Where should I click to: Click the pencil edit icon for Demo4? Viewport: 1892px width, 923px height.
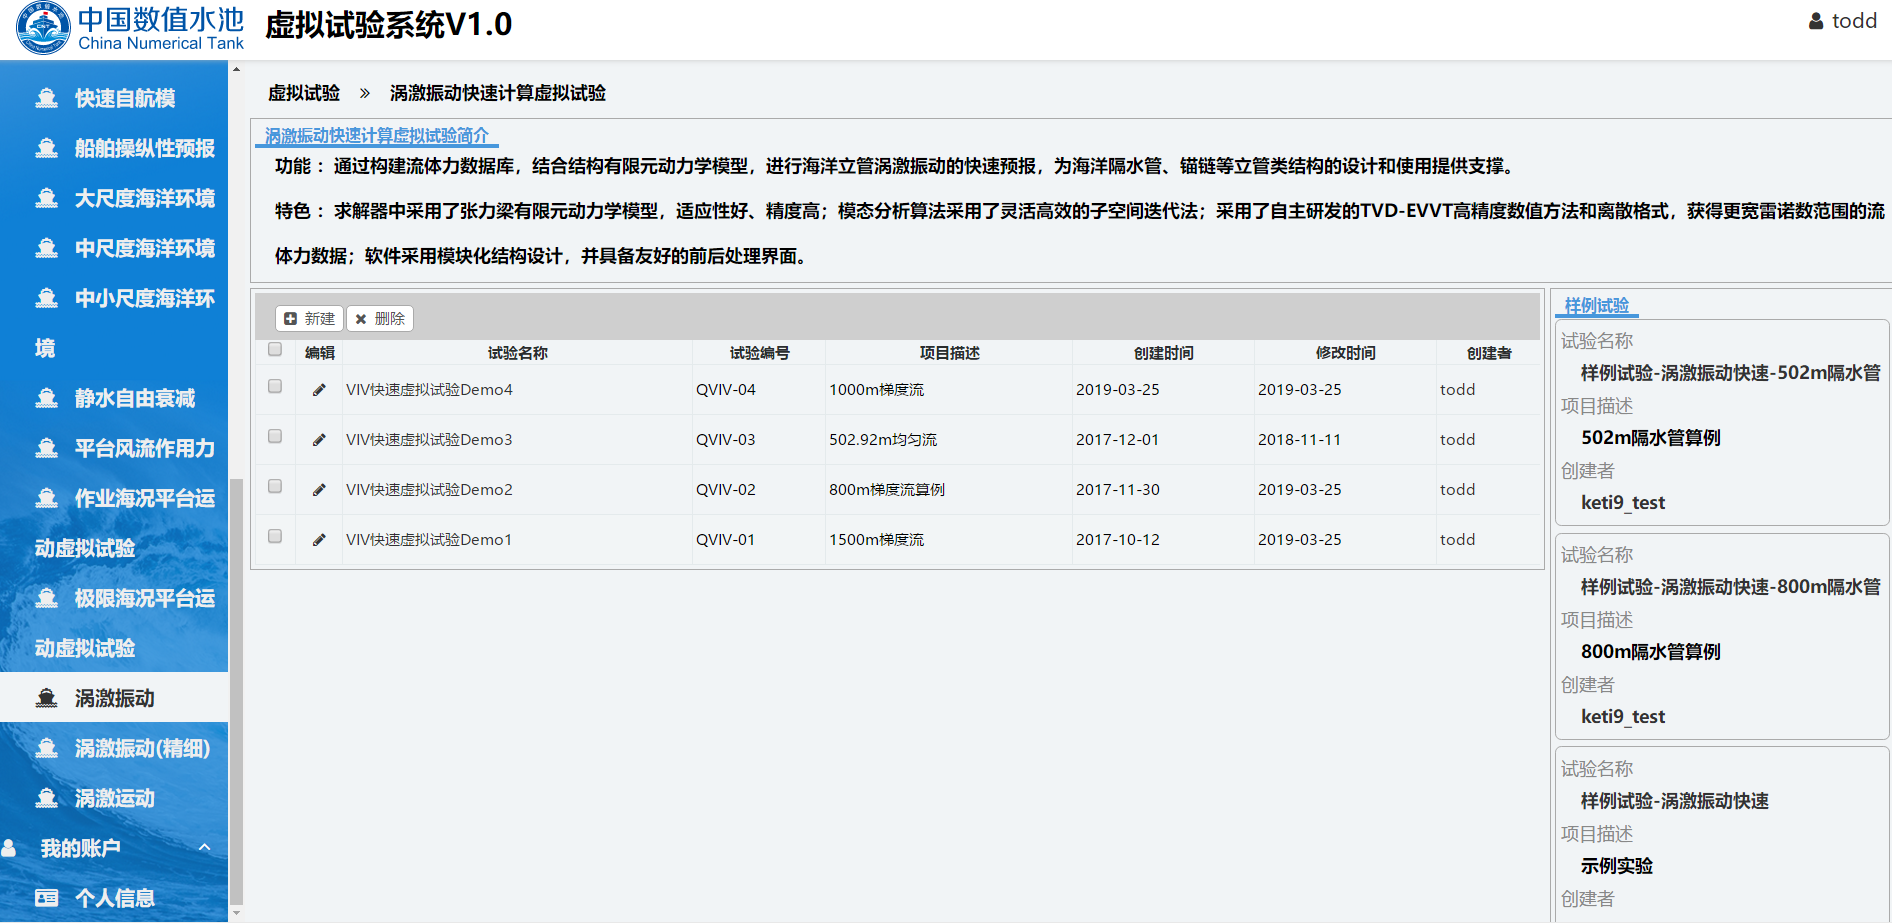319,390
